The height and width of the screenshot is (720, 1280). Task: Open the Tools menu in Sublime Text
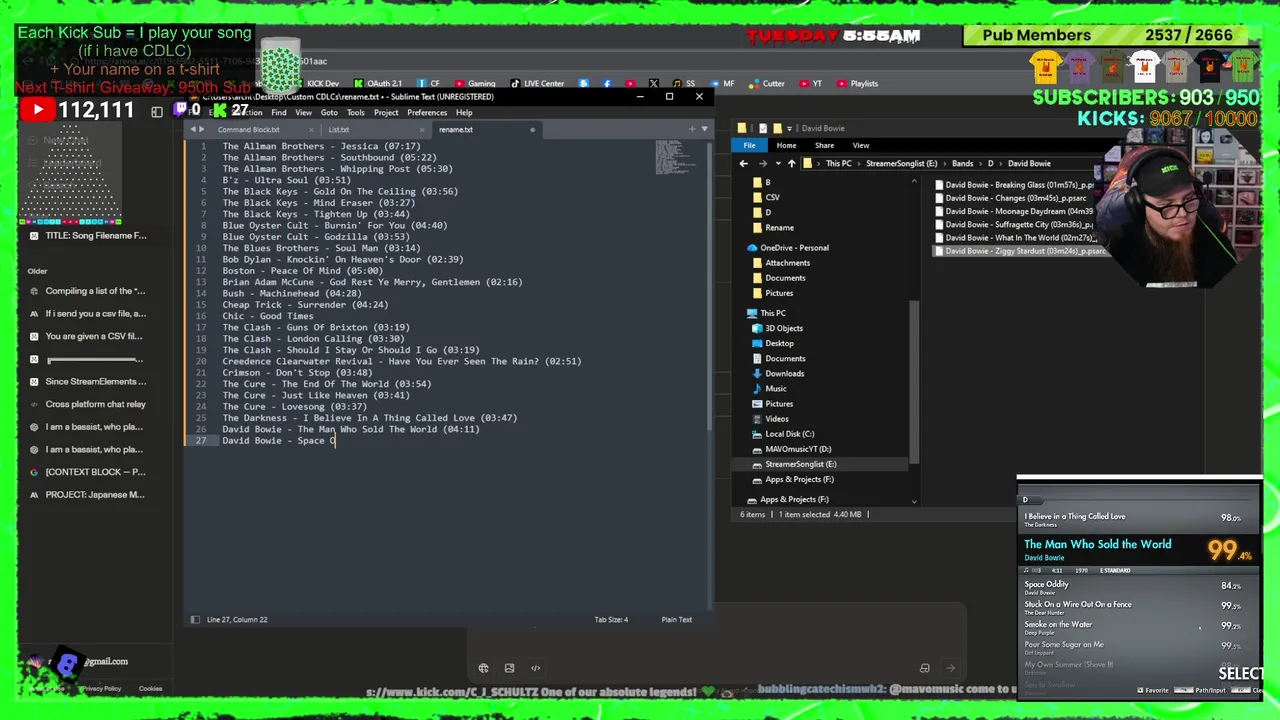[355, 112]
